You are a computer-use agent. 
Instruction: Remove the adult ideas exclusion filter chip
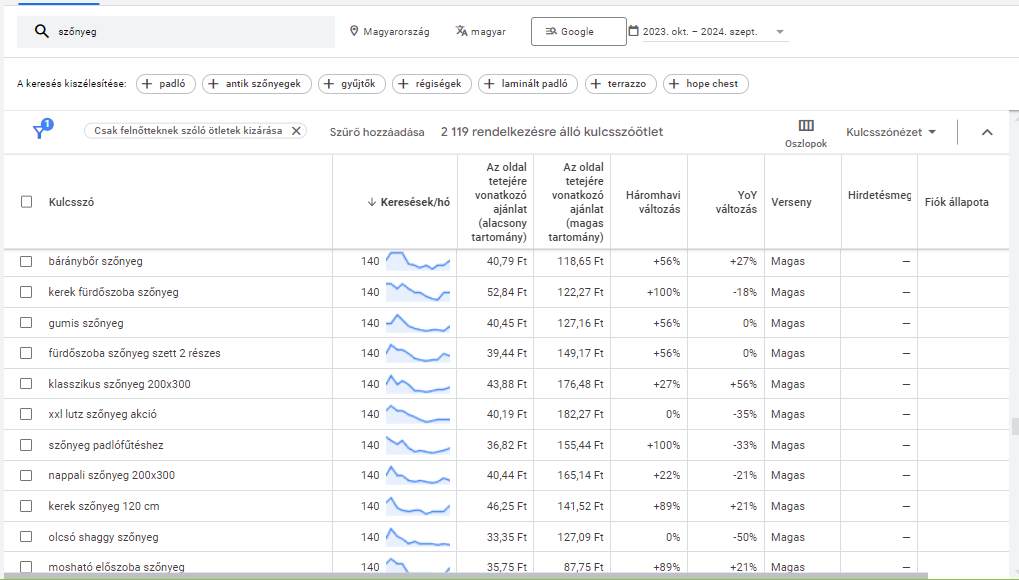click(x=296, y=131)
